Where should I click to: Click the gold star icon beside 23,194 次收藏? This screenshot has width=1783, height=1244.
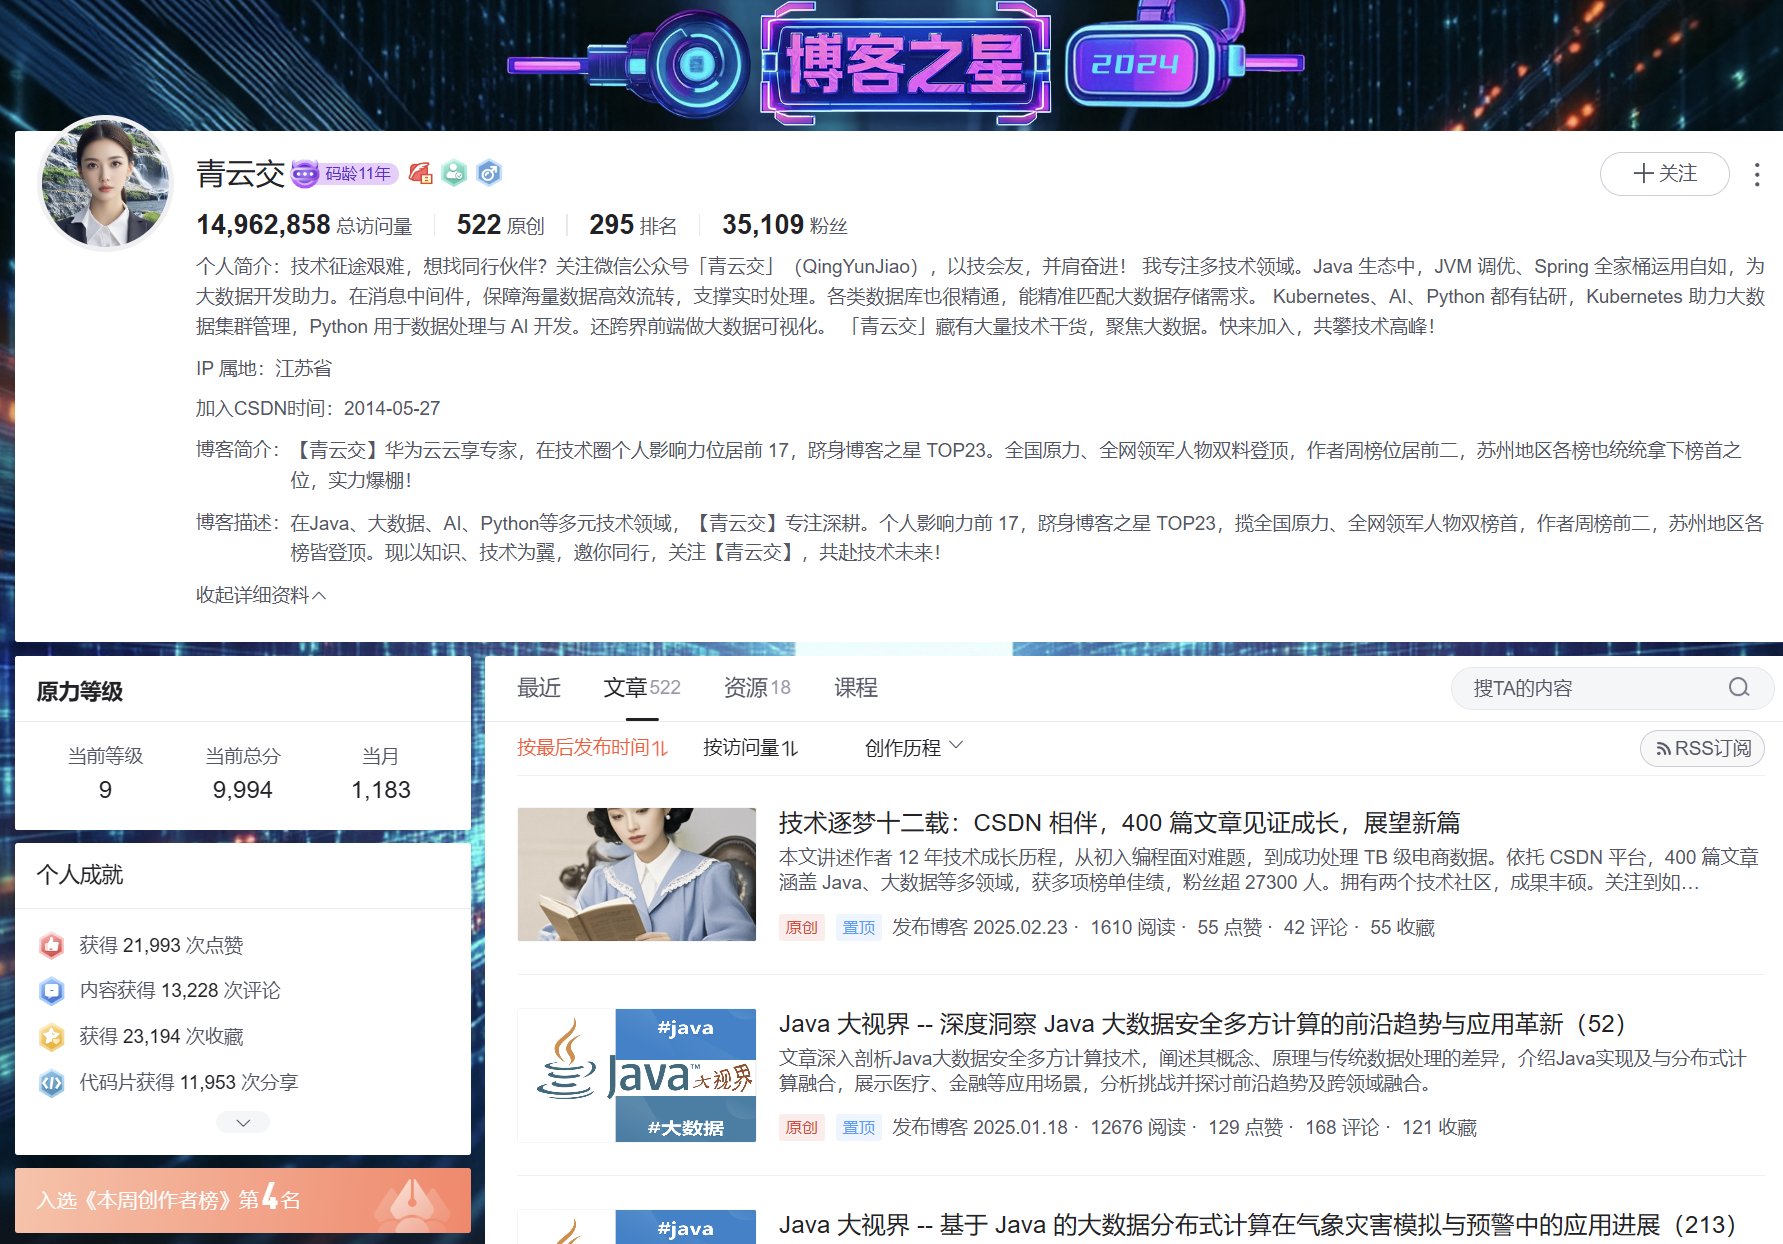tap(52, 1037)
